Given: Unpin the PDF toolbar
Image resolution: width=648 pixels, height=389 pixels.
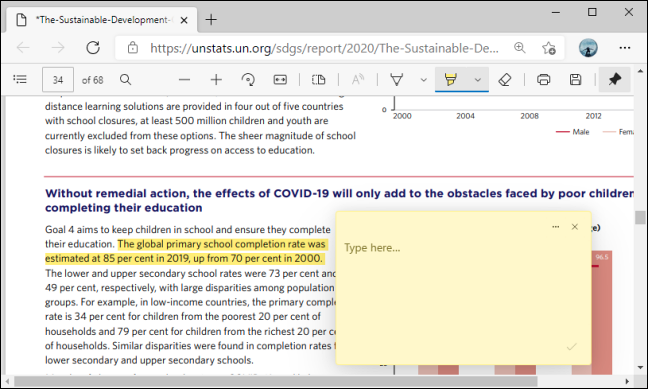Looking at the screenshot, I should [615, 79].
